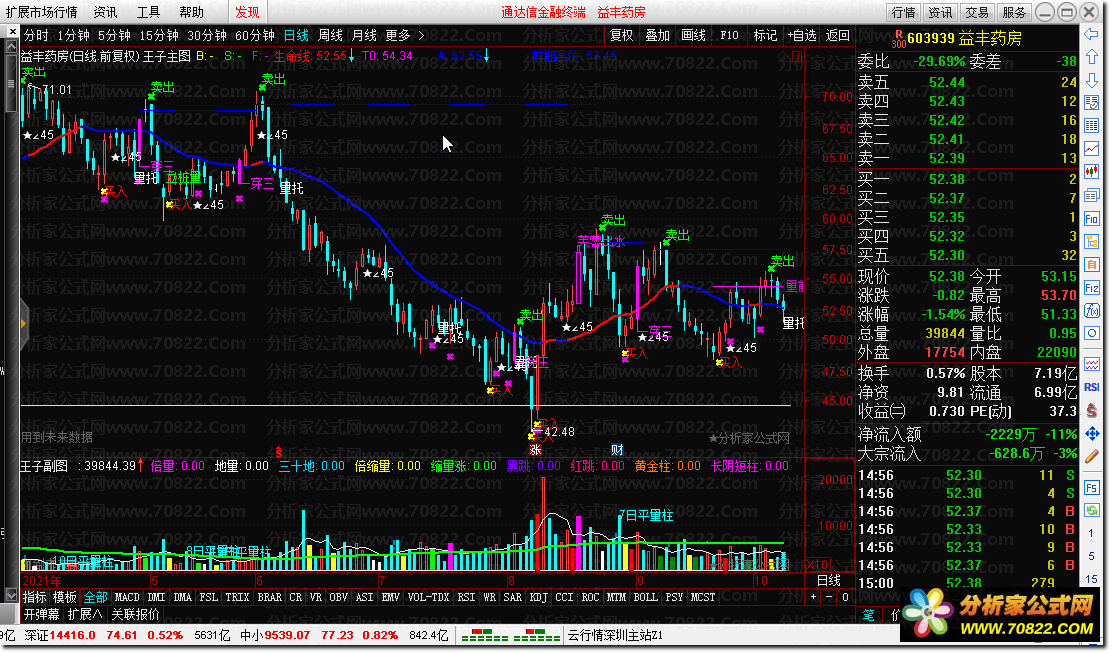The image size is (1112, 653).
Task: Click the four-way move arrows icon
Action: click(x=1091, y=433)
